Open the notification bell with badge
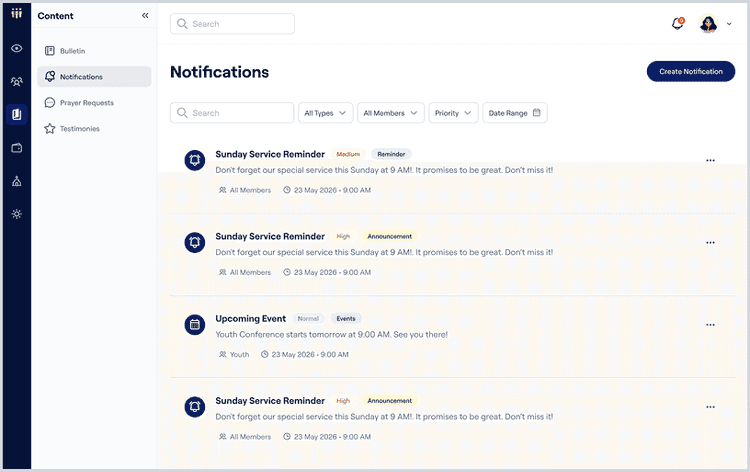Viewport: 750px width, 472px height. [678, 23]
